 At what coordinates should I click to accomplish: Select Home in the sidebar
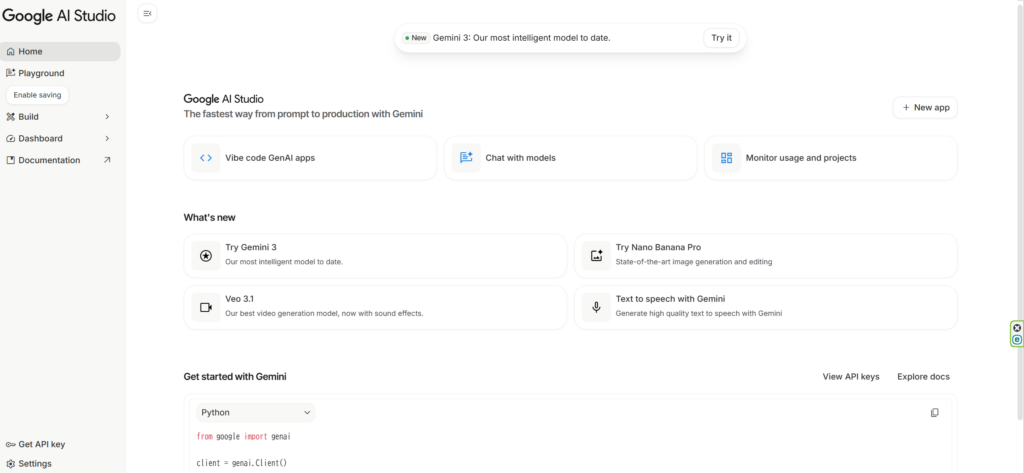click(31, 51)
